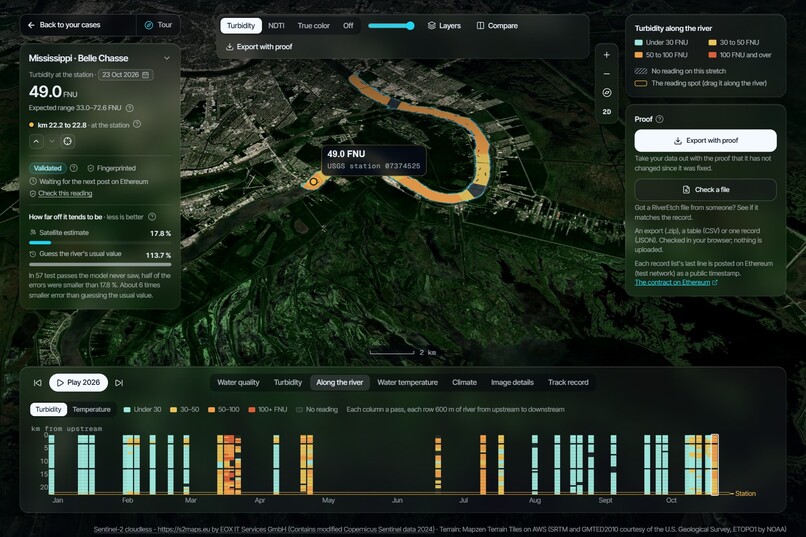Reset map compass orientation

[607, 93]
